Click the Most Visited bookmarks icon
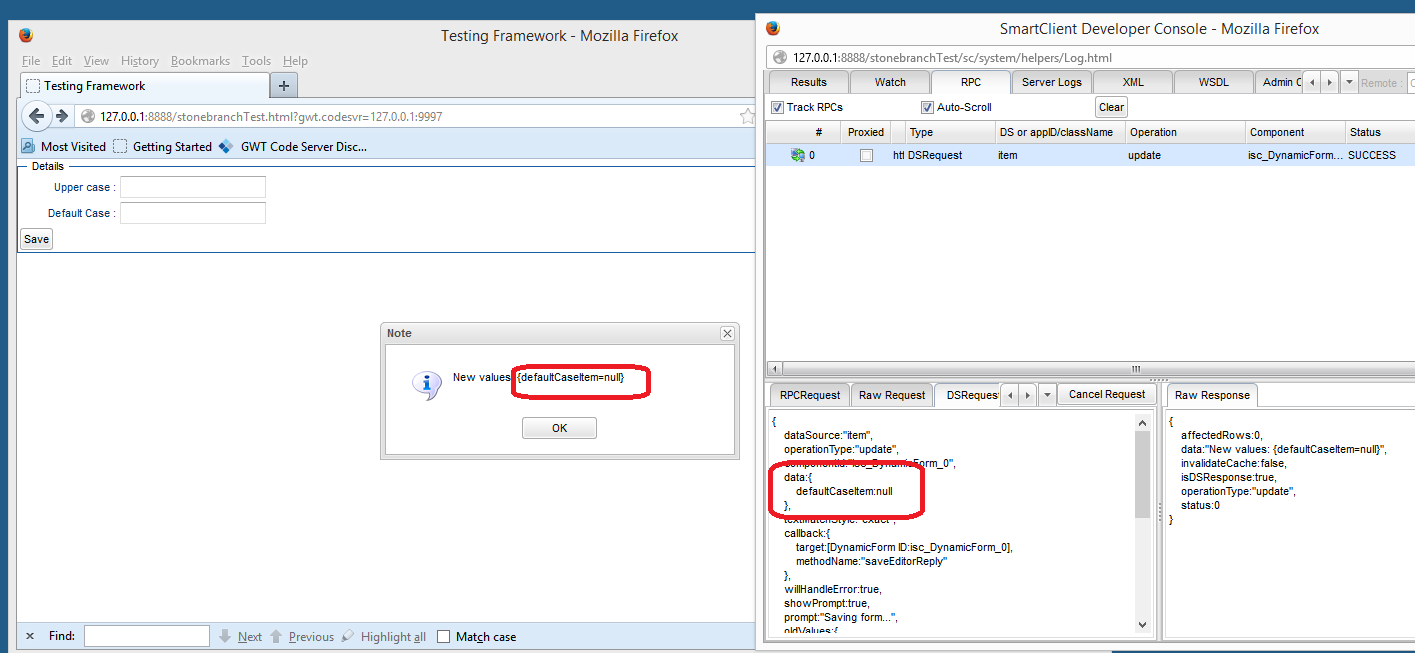The image size is (1415, 653). point(28,147)
